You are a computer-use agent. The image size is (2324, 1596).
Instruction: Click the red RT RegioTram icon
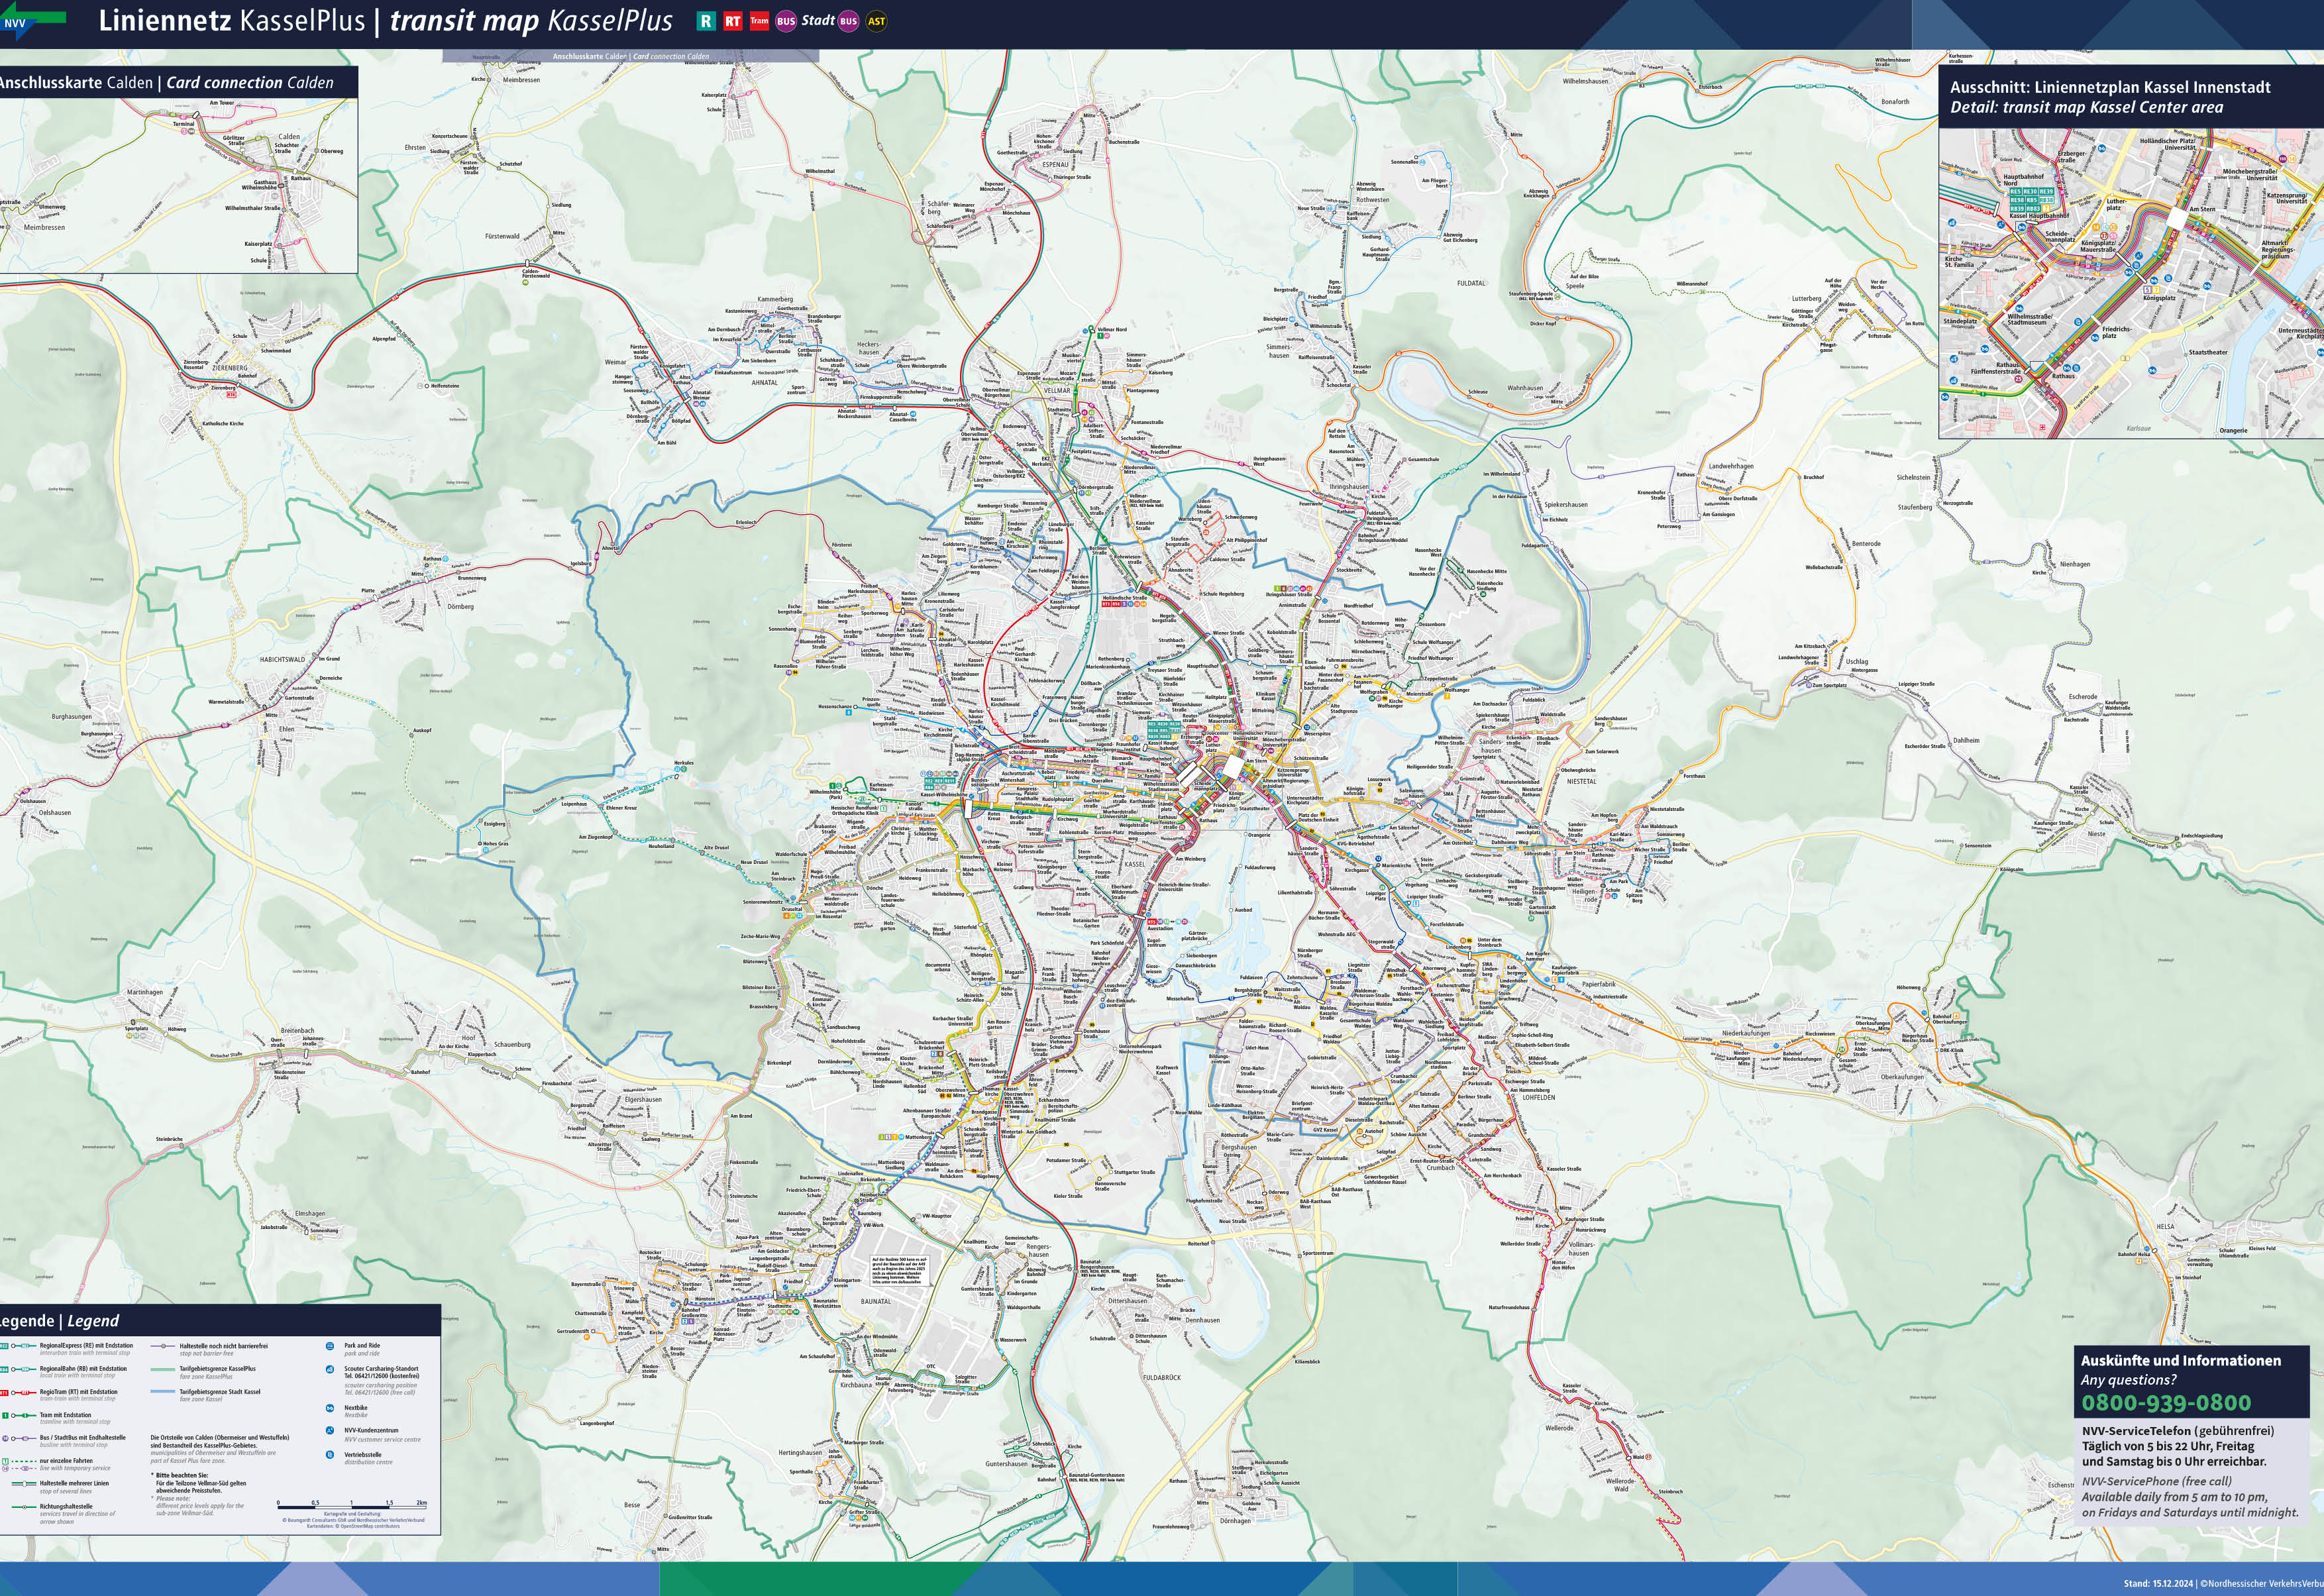pos(733,21)
